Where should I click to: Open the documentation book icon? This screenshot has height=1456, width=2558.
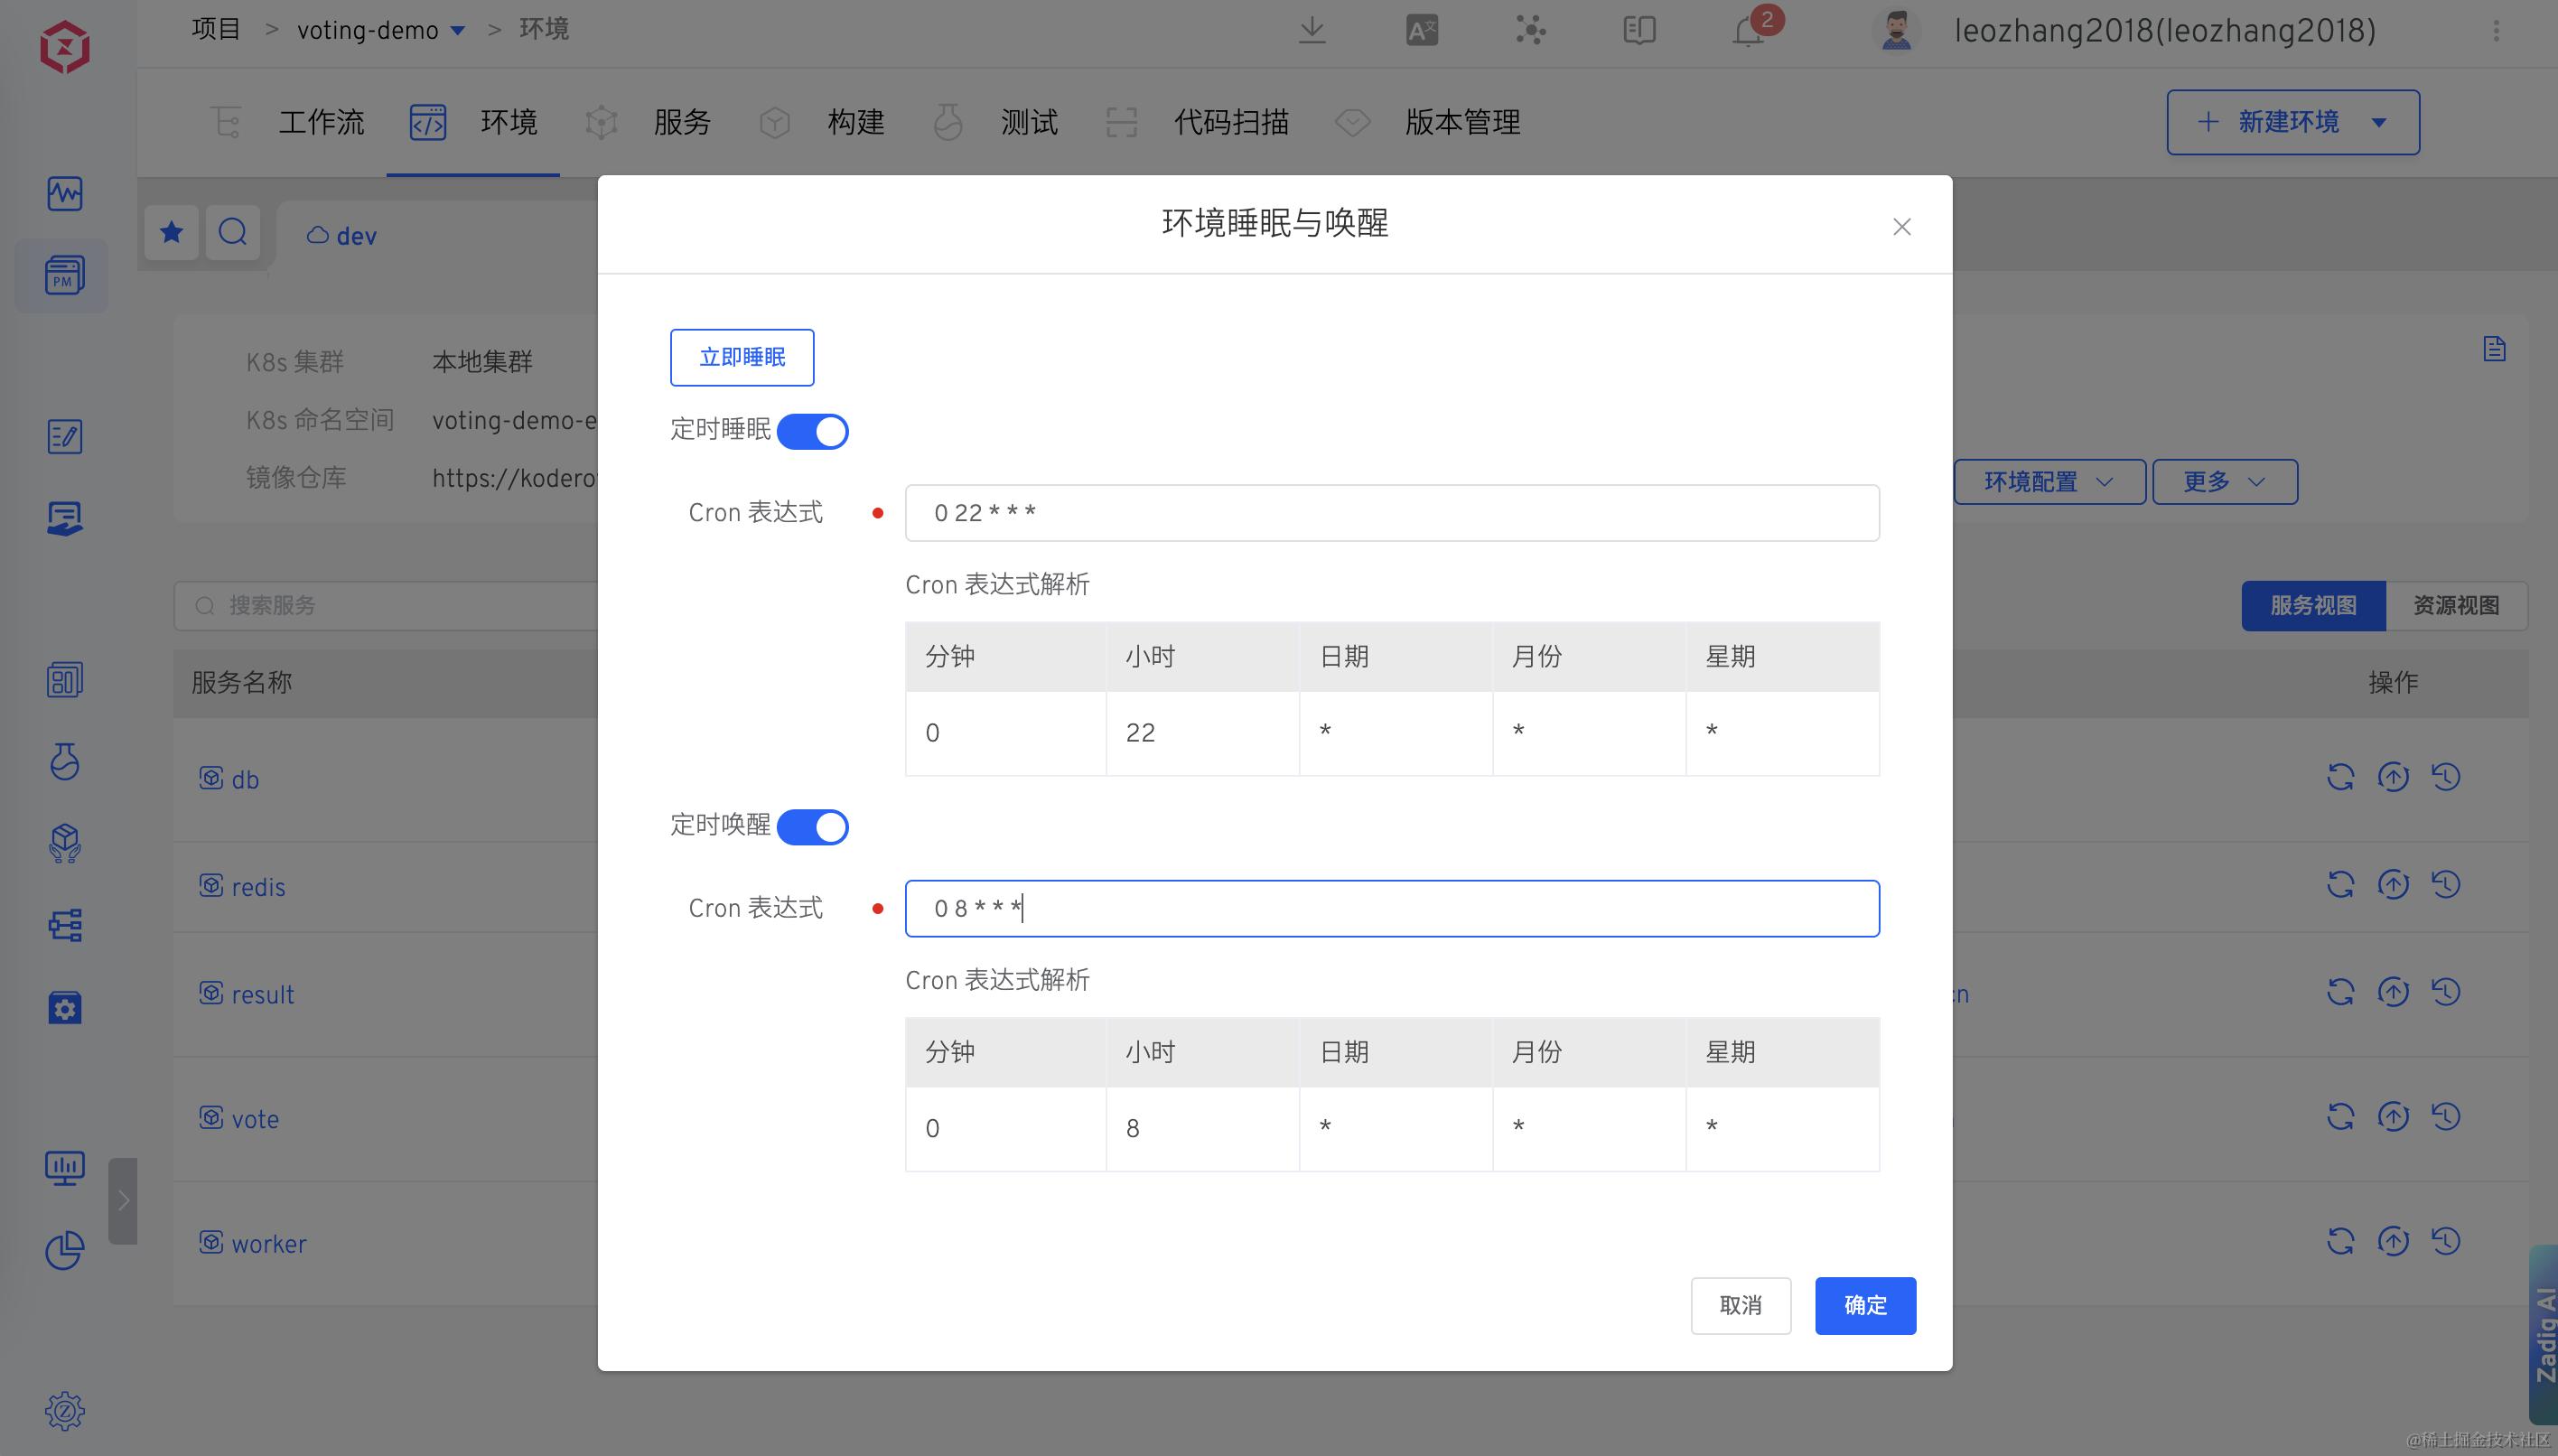[x=1639, y=30]
